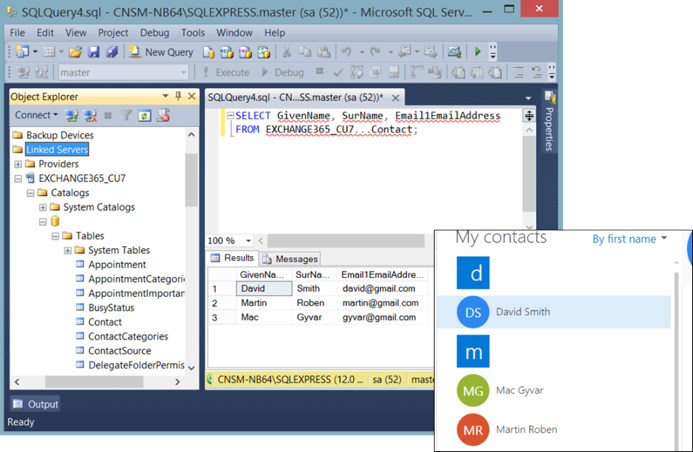Select the Backup Devices folder
Viewport: 693px width, 452px height.
(60, 135)
